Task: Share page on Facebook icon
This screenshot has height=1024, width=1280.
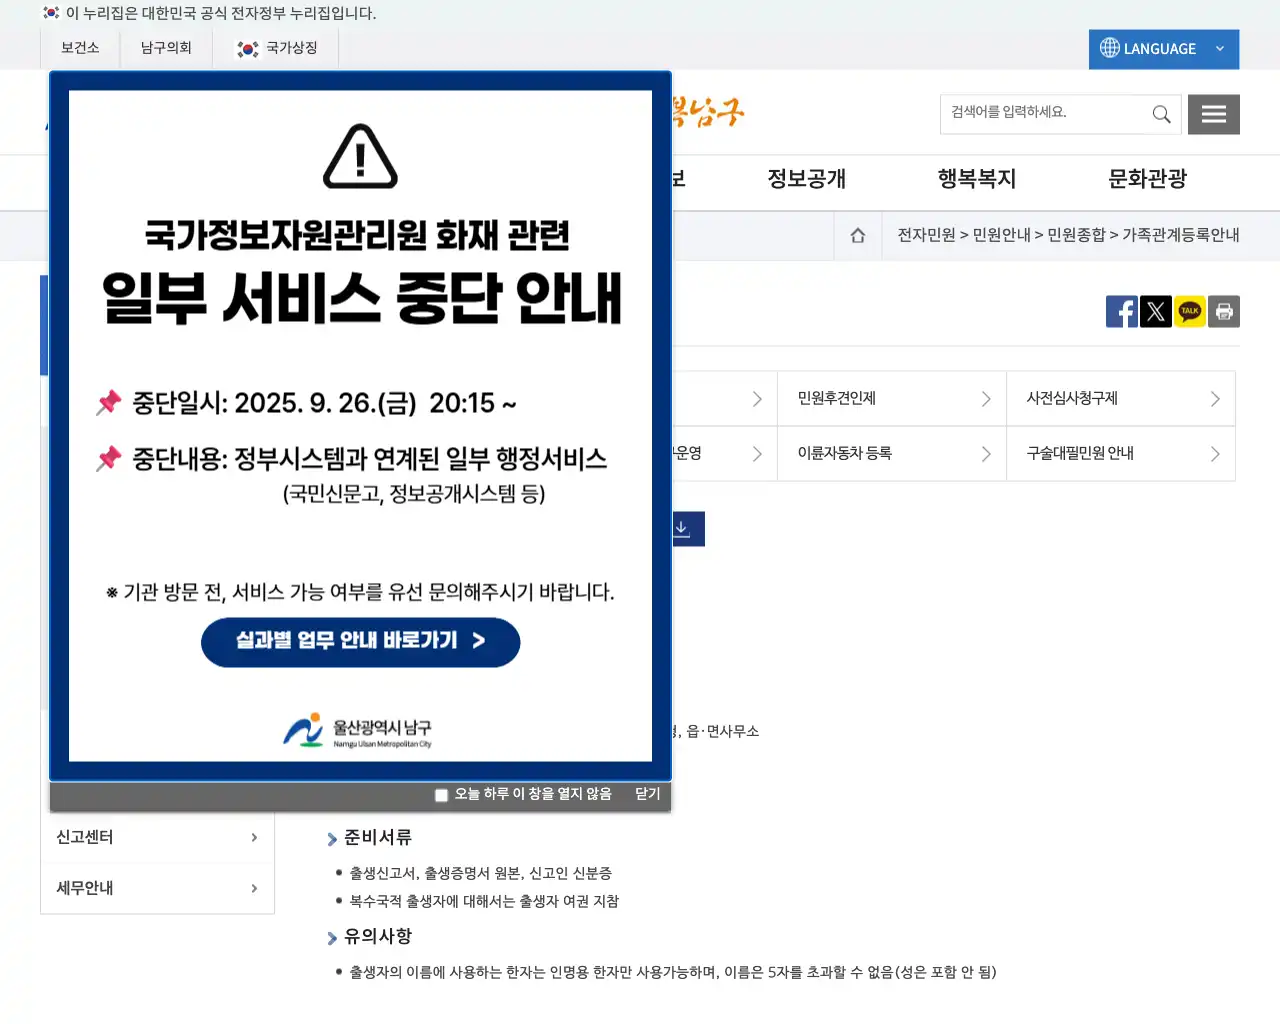Action: pos(1122,312)
